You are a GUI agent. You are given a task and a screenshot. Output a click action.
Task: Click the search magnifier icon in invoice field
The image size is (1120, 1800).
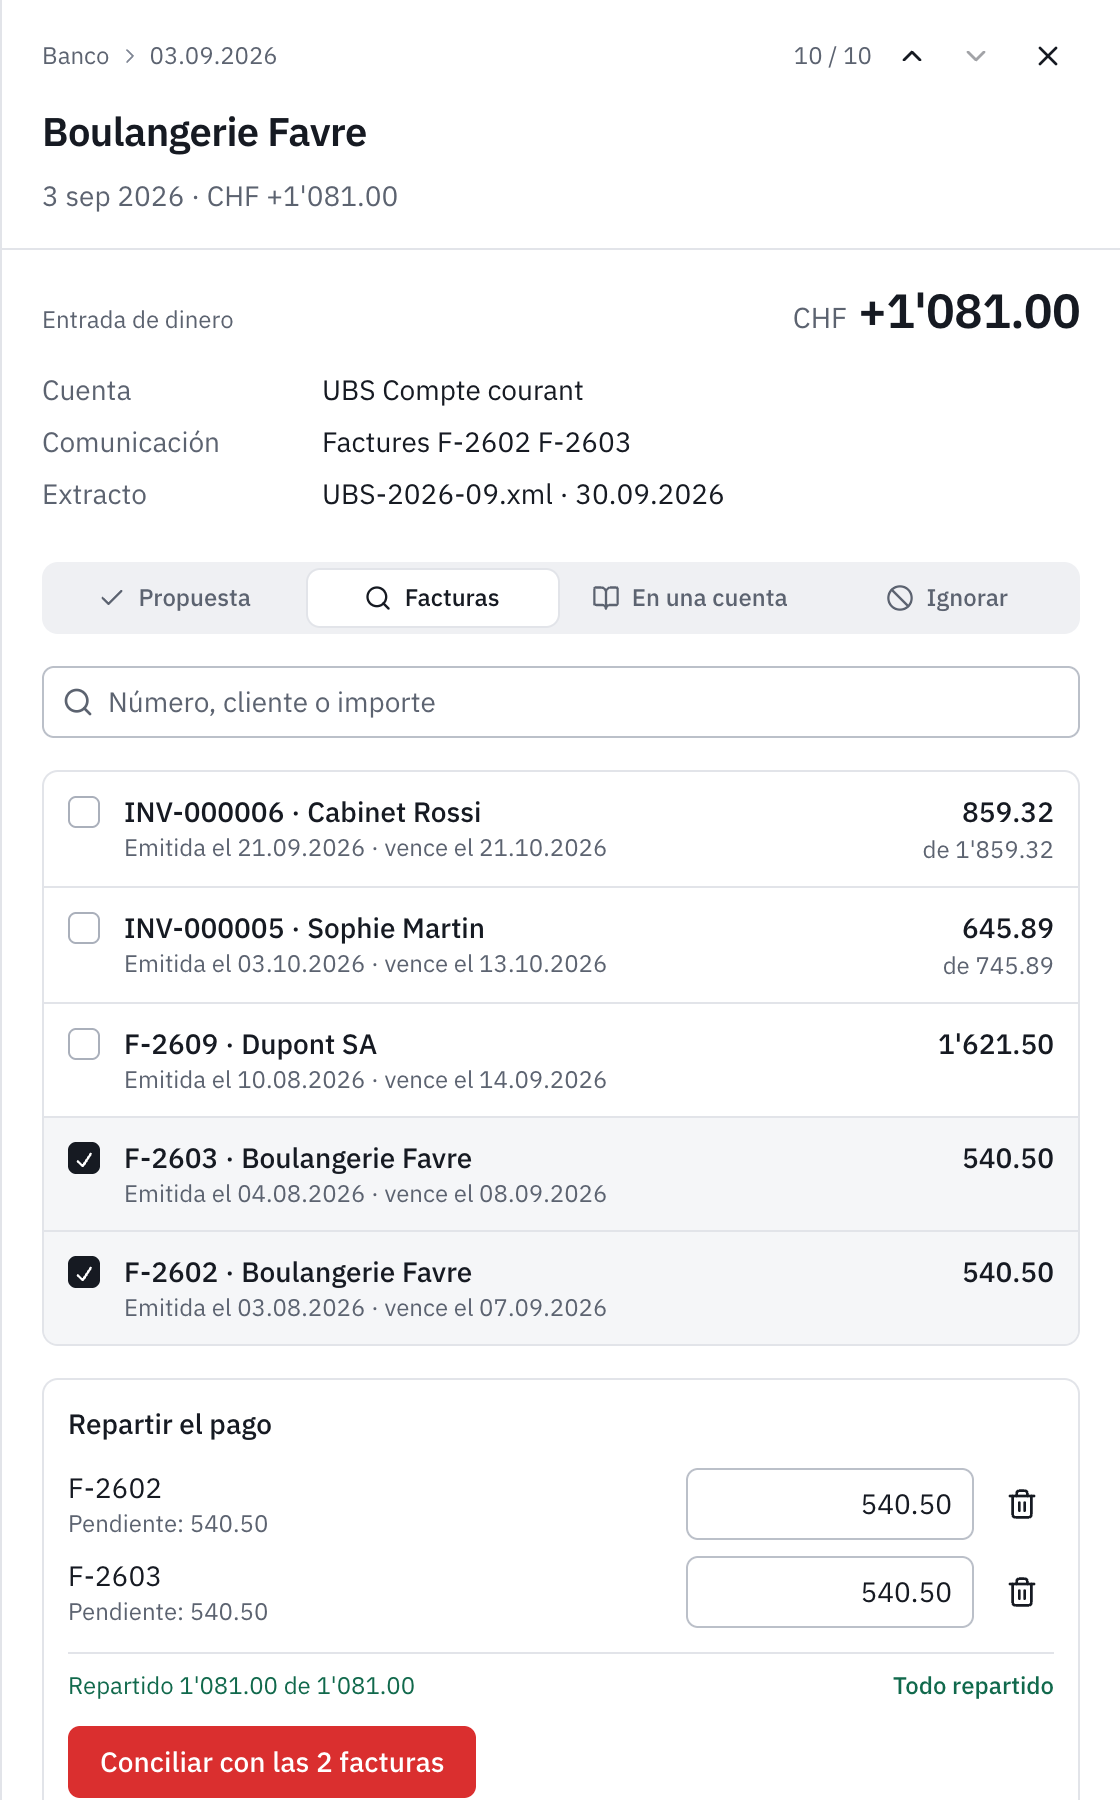pyautogui.click(x=78, y=702)
